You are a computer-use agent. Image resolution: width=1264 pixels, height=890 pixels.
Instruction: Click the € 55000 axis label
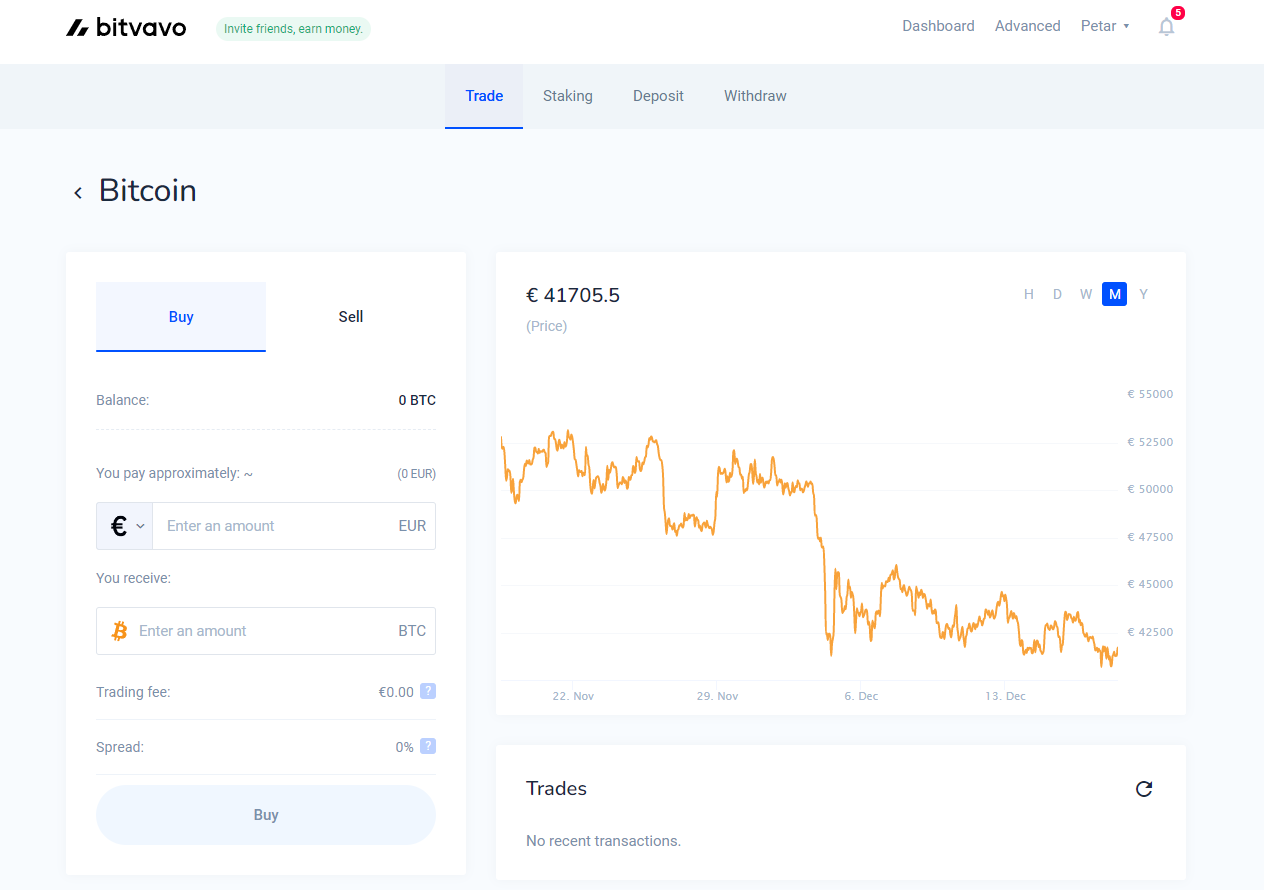(x=1150, y=394)
